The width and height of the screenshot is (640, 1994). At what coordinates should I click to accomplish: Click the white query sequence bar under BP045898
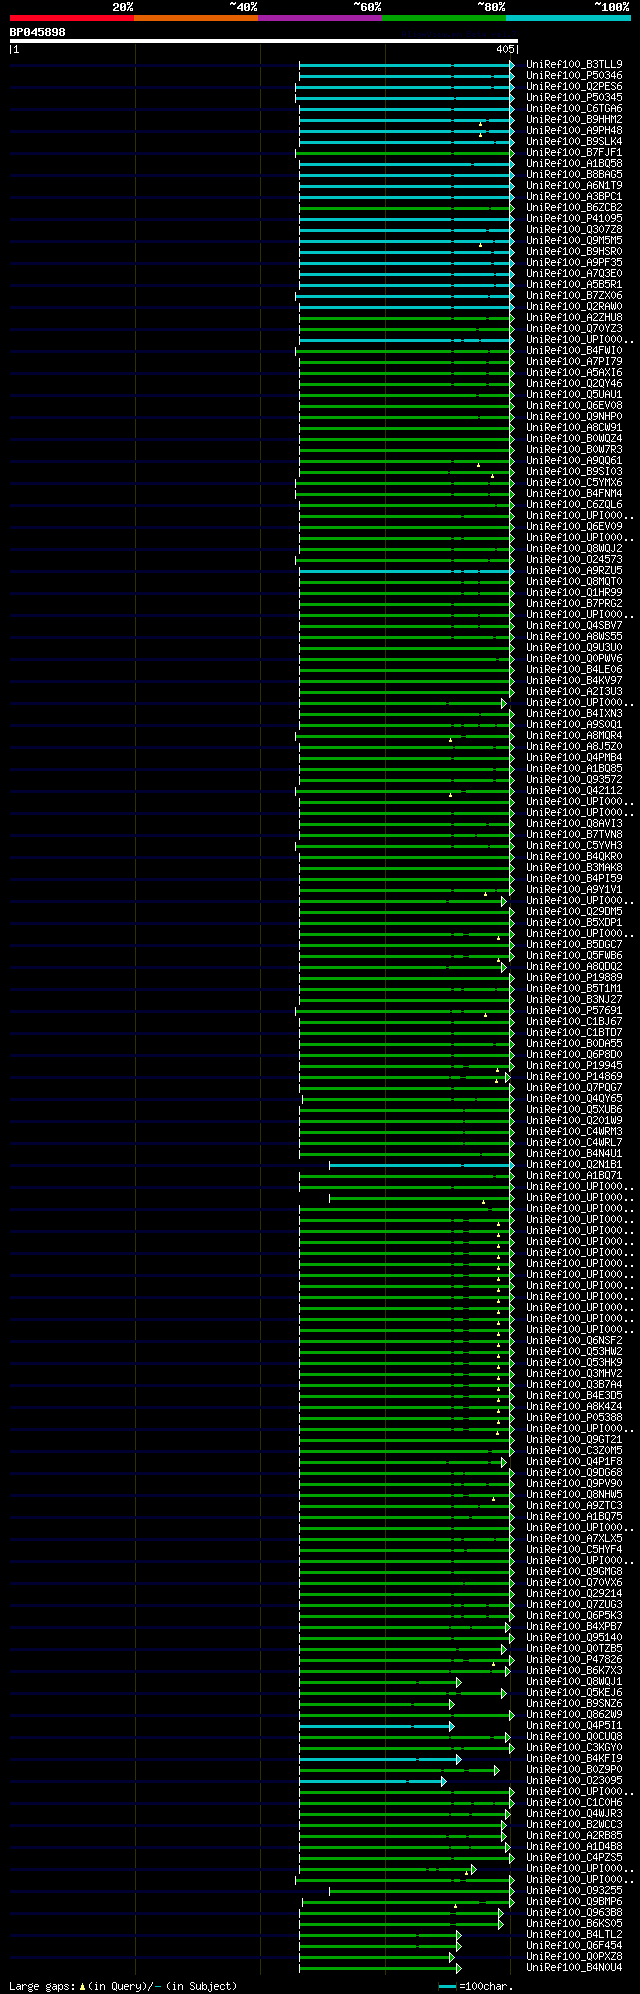pyautogui.click(x=263, y=41)
